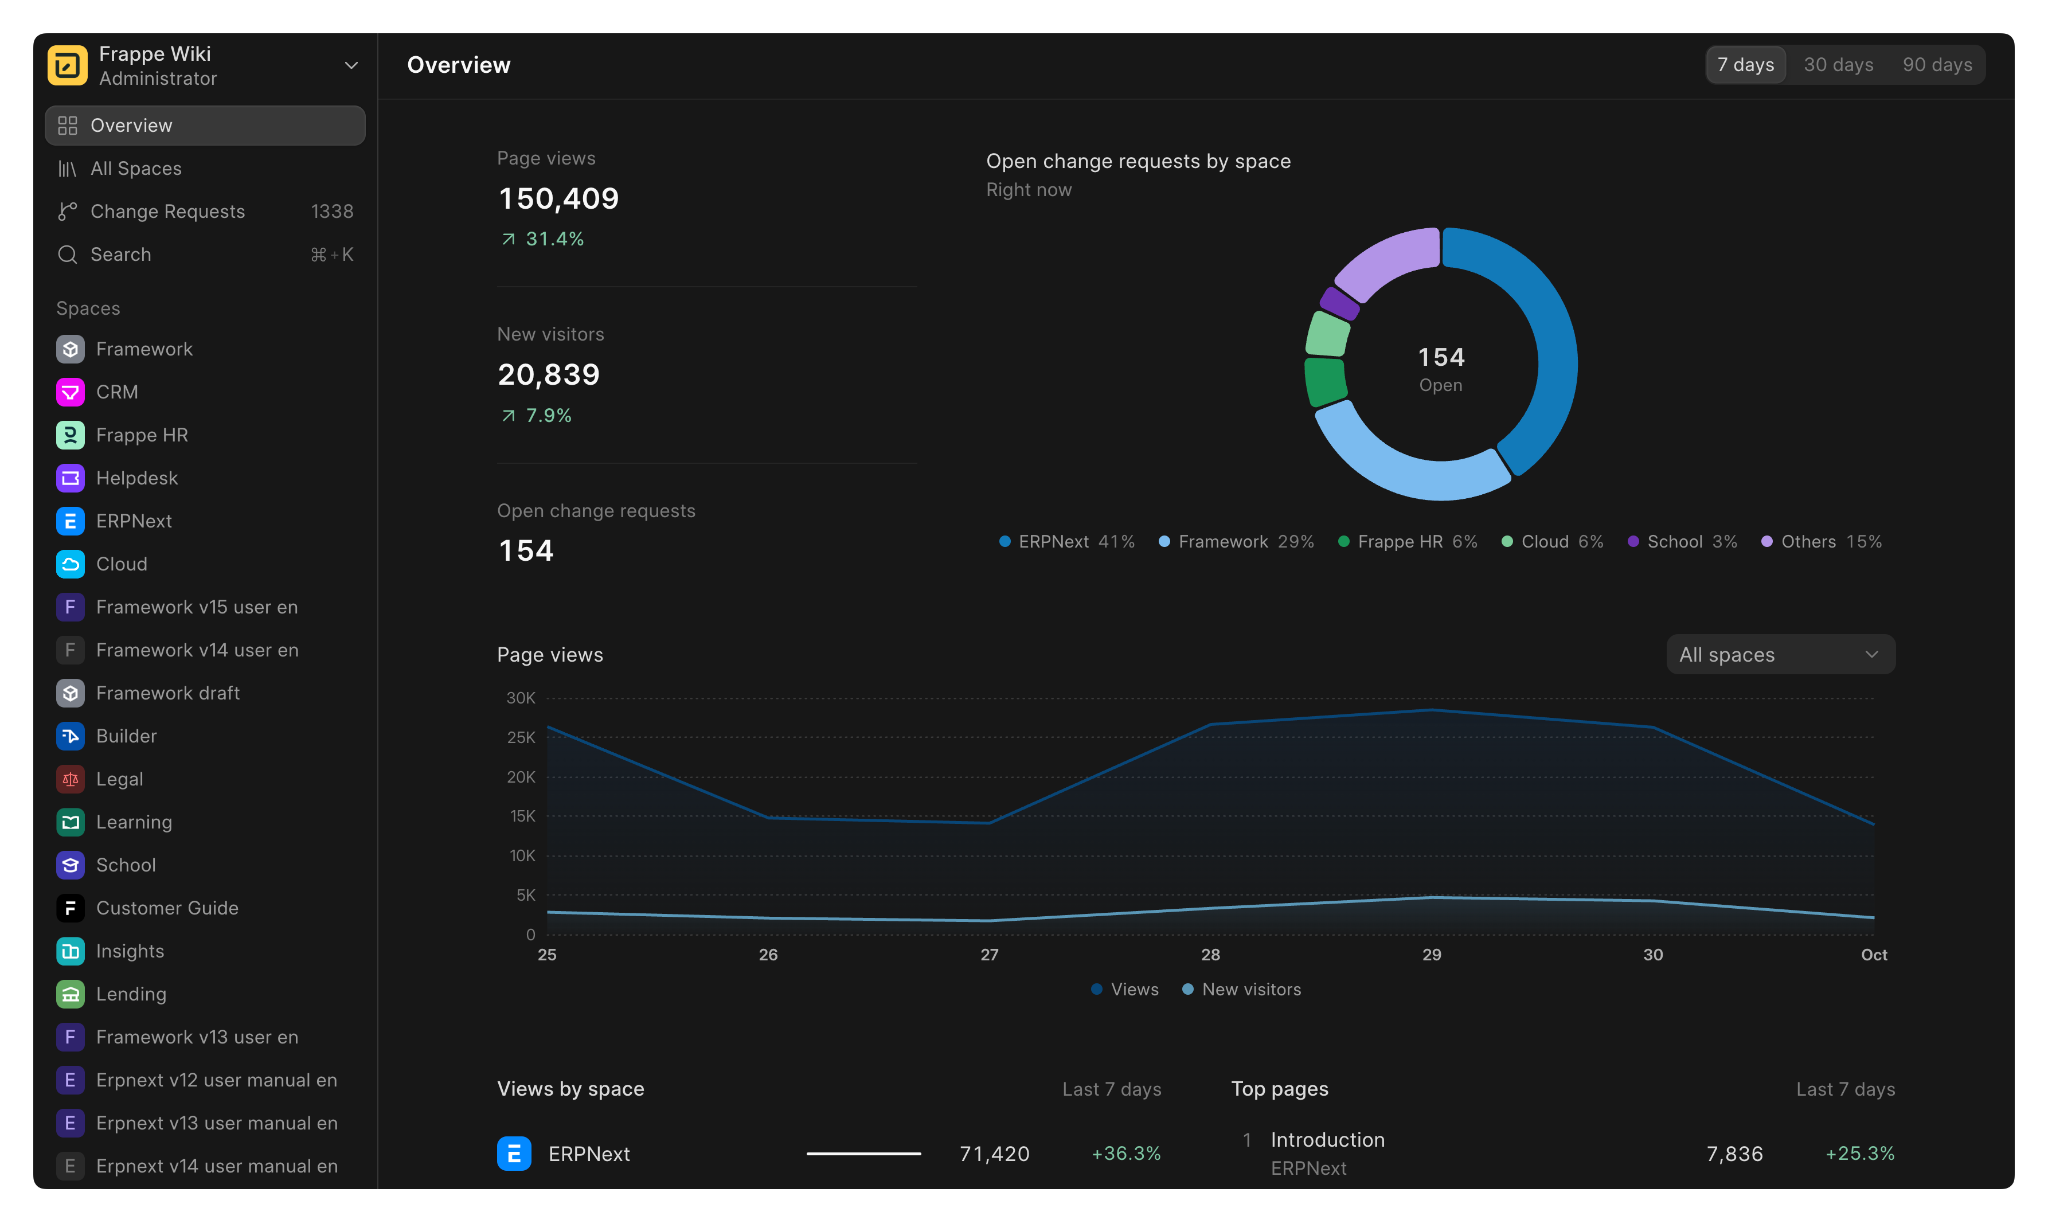Go to the Overview menu item
Image resolution: width=2048 pixels, height=1222 pixels.
click(x=205, y=126)
